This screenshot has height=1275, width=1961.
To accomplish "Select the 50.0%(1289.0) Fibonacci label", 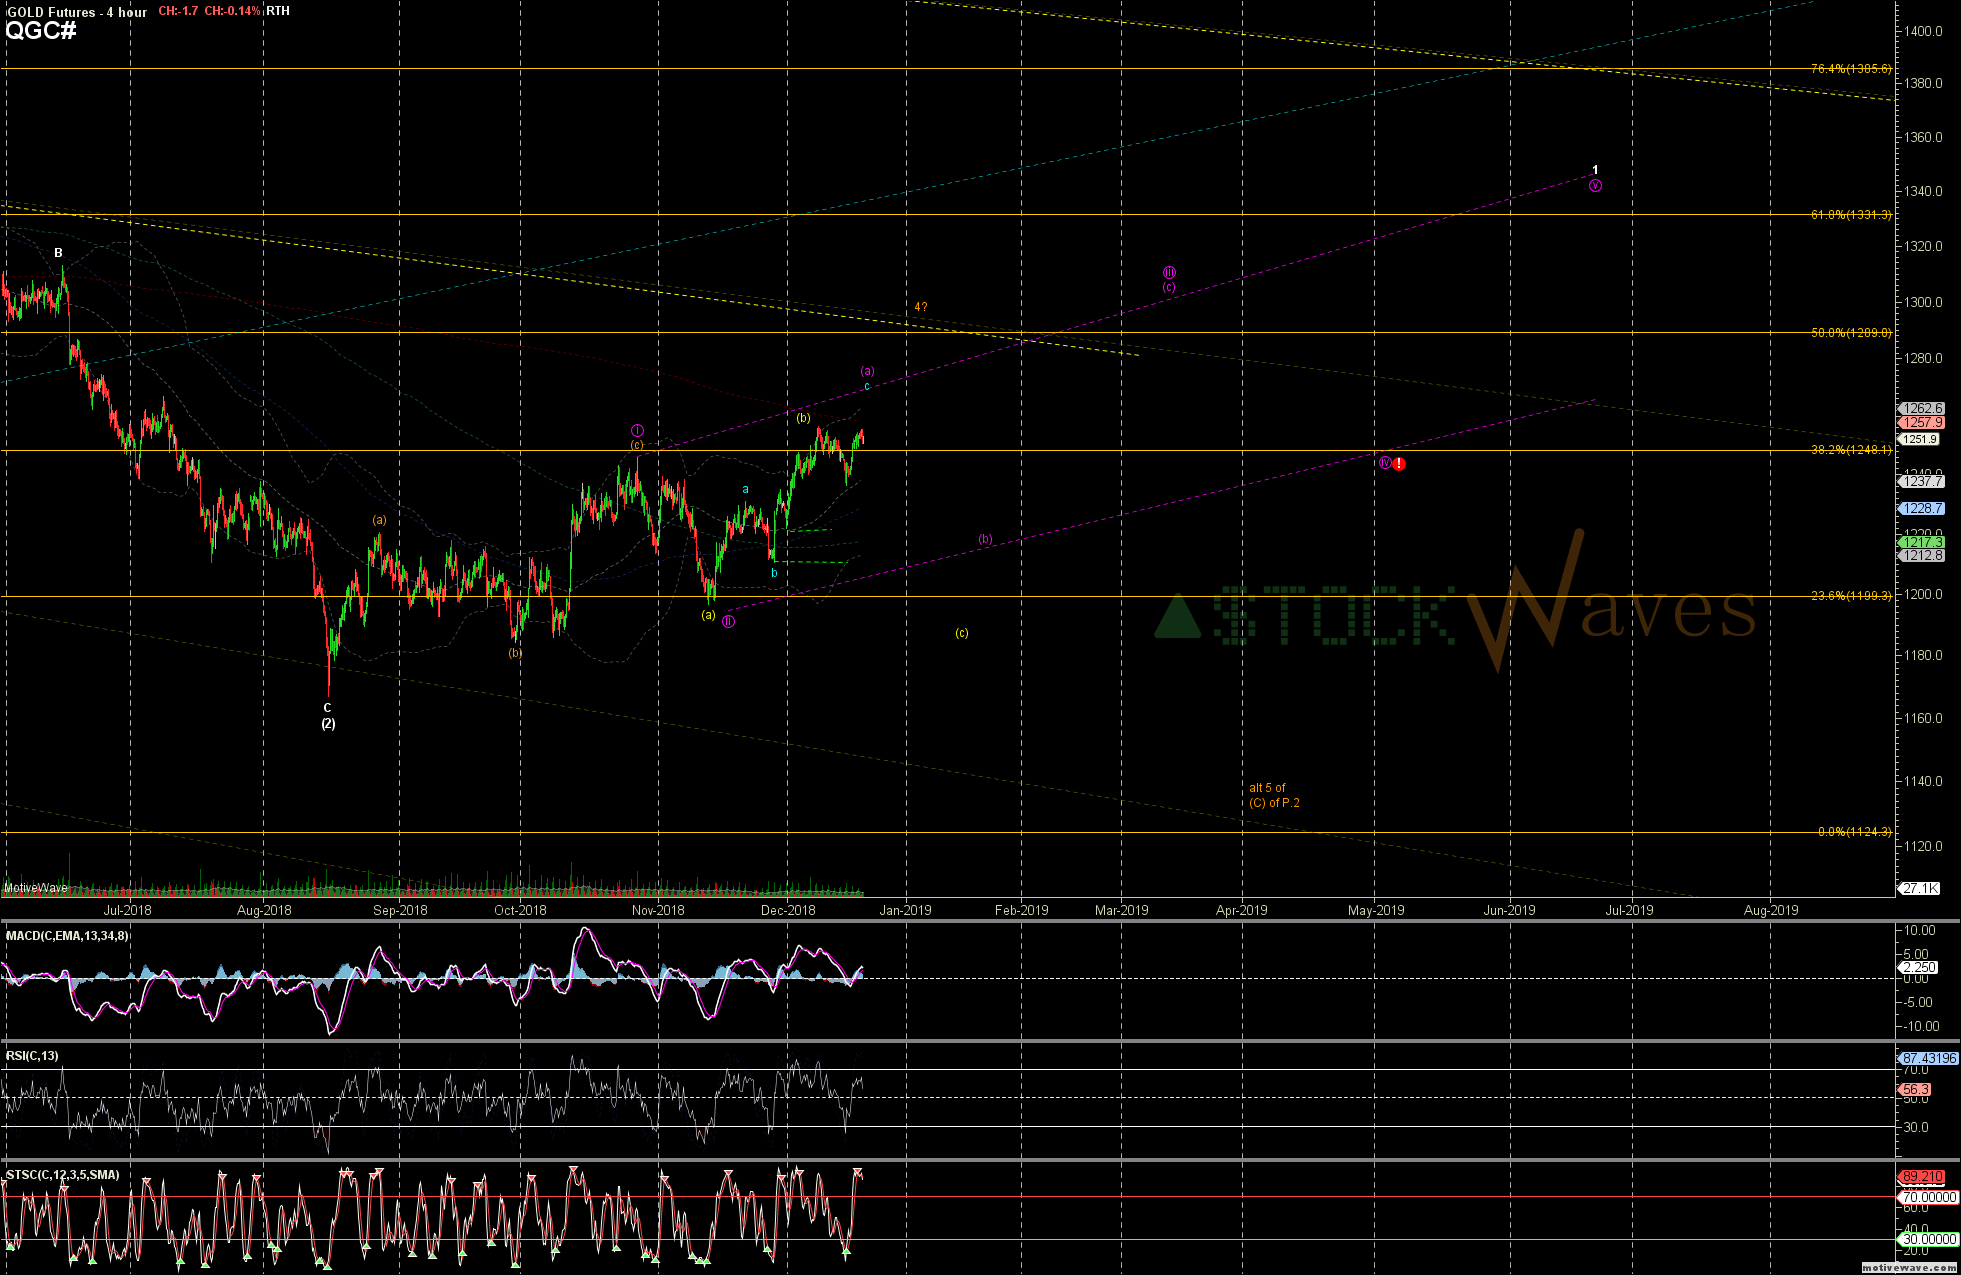I will coord(1851,333).
